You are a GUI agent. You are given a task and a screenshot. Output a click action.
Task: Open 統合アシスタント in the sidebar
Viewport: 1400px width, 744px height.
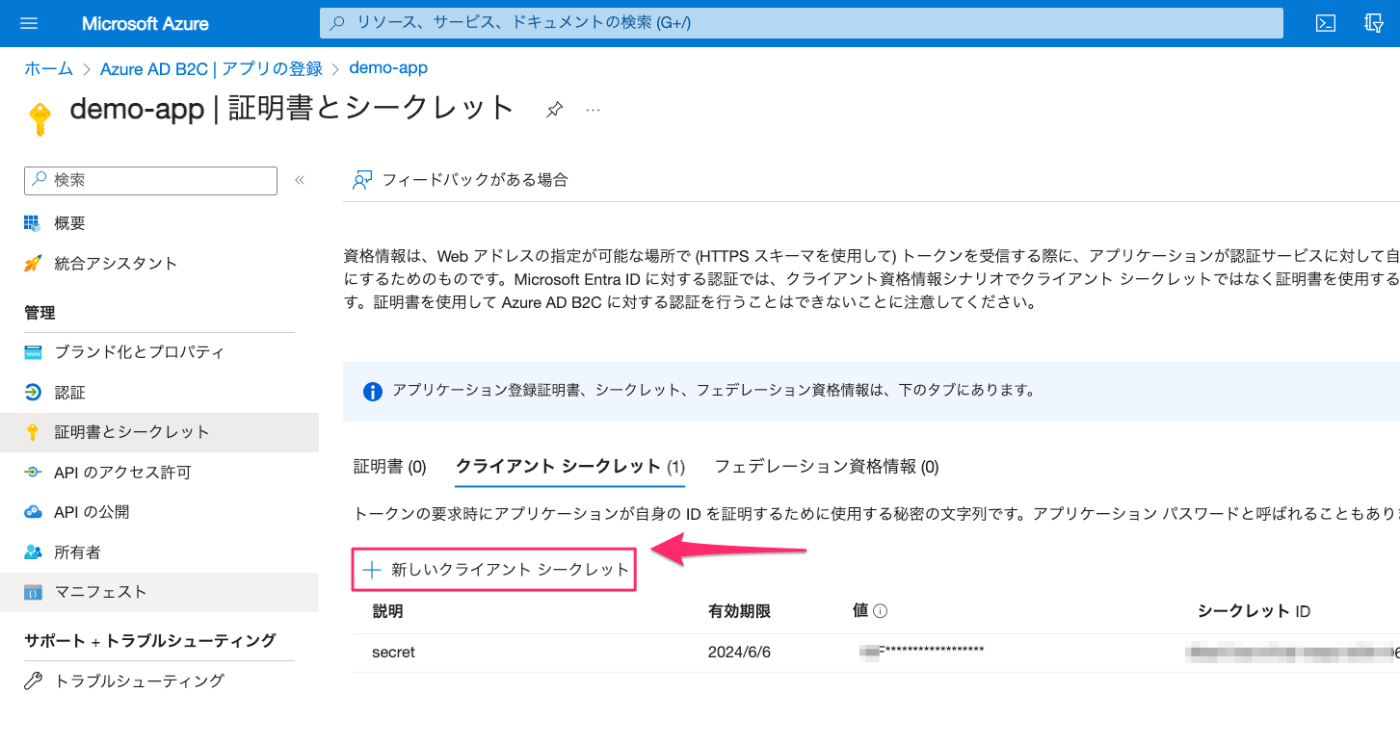tap(116, 263)
